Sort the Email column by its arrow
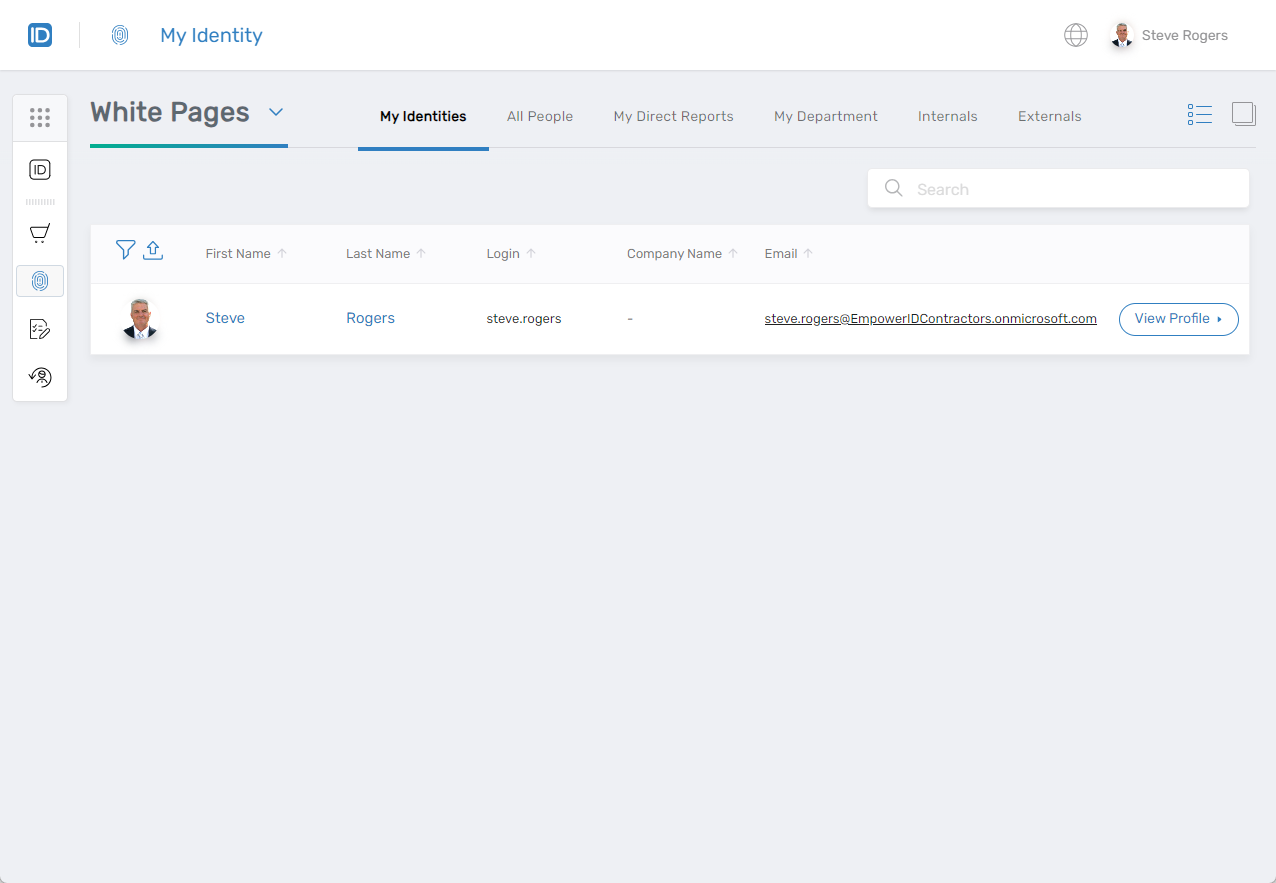 pyautogui.click(x=809, y=253)
